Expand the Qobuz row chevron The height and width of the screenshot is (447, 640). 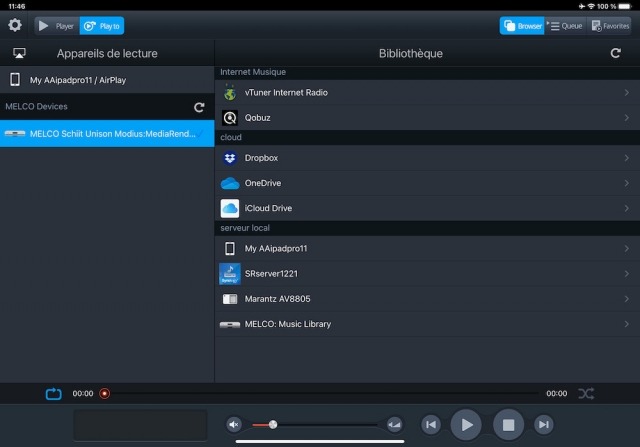pos(626,118)
